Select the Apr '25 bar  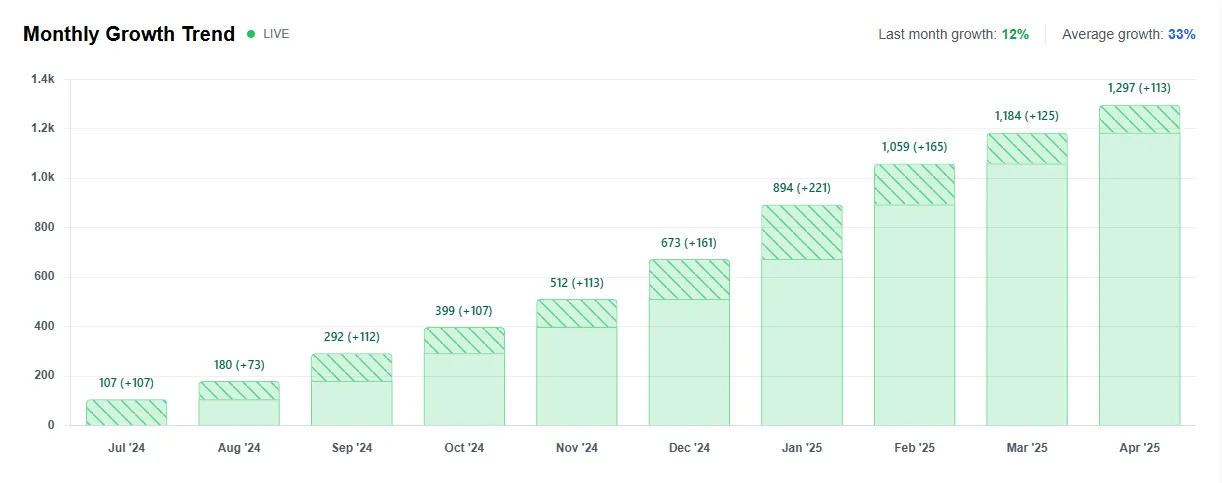pyautogui.click(x=1139, y=266)
